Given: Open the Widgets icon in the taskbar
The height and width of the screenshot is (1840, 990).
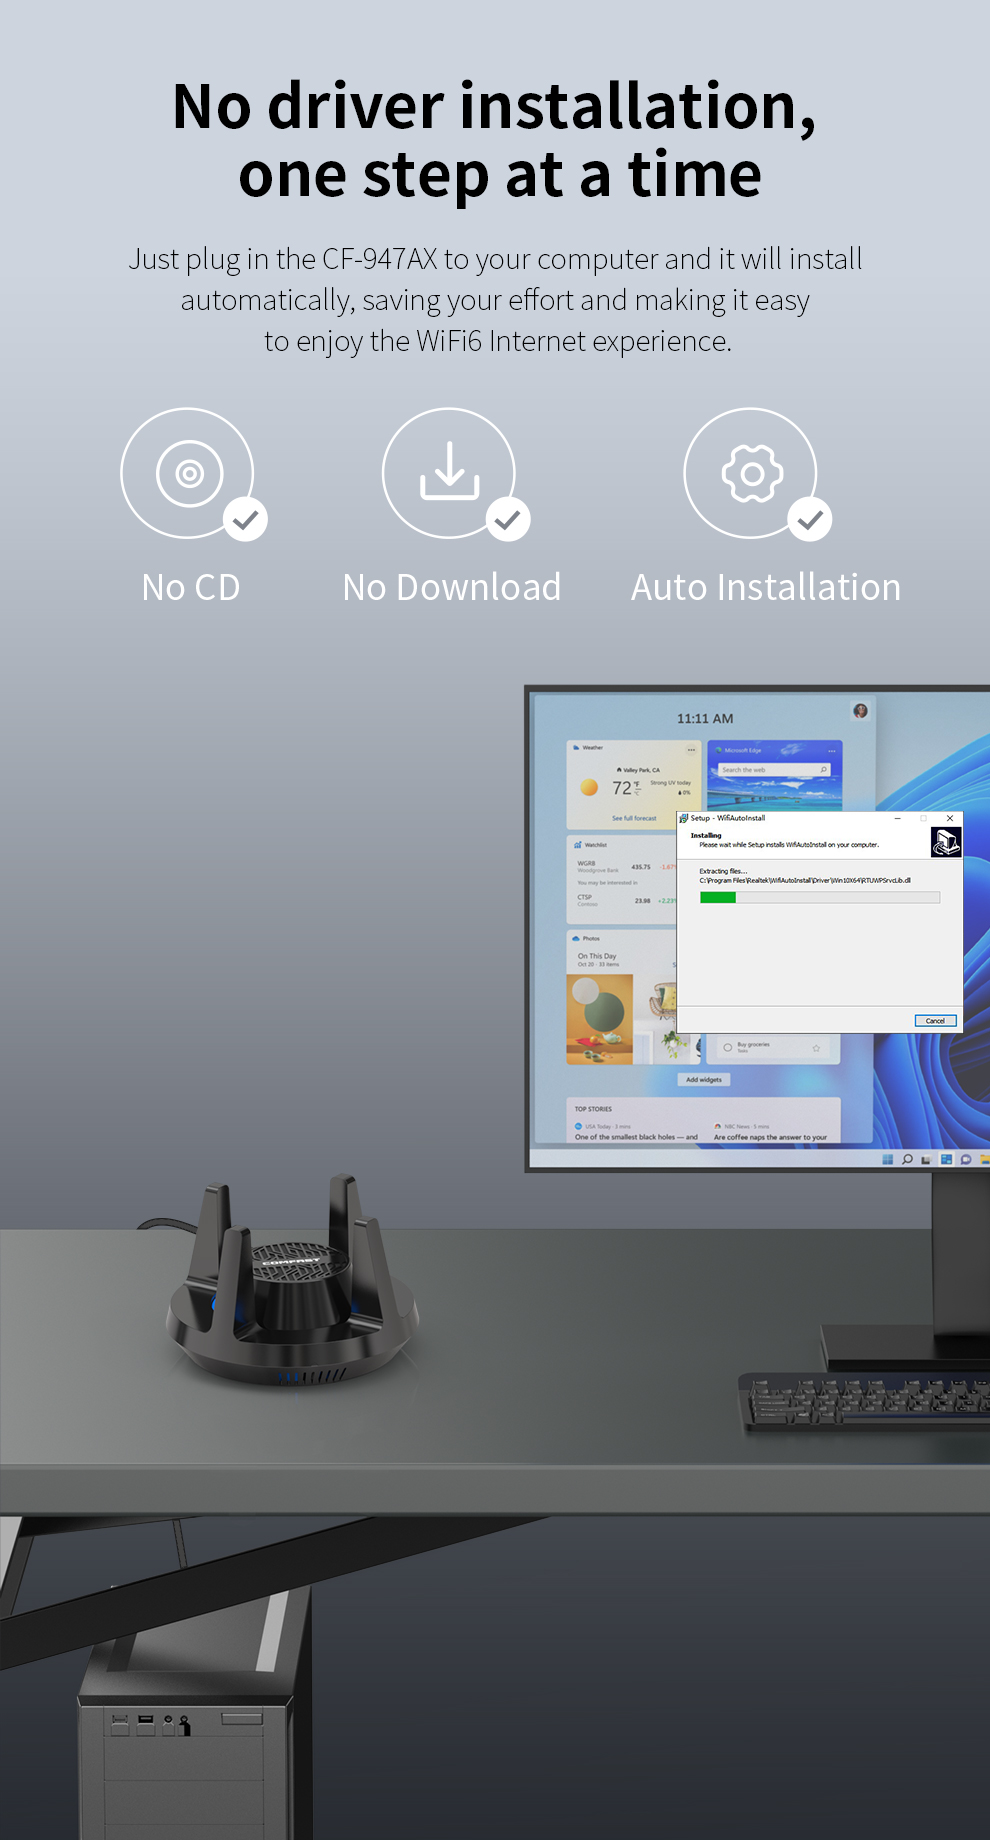Looking at the screenshot, I should (x=946, y=1159).
